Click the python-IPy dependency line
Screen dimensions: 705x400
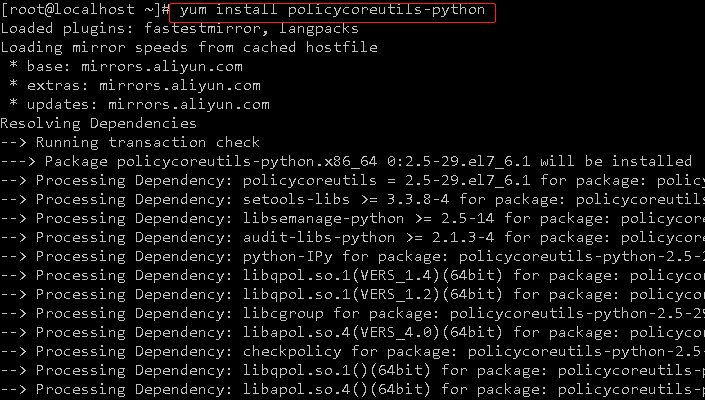click(x=352, y=257)
